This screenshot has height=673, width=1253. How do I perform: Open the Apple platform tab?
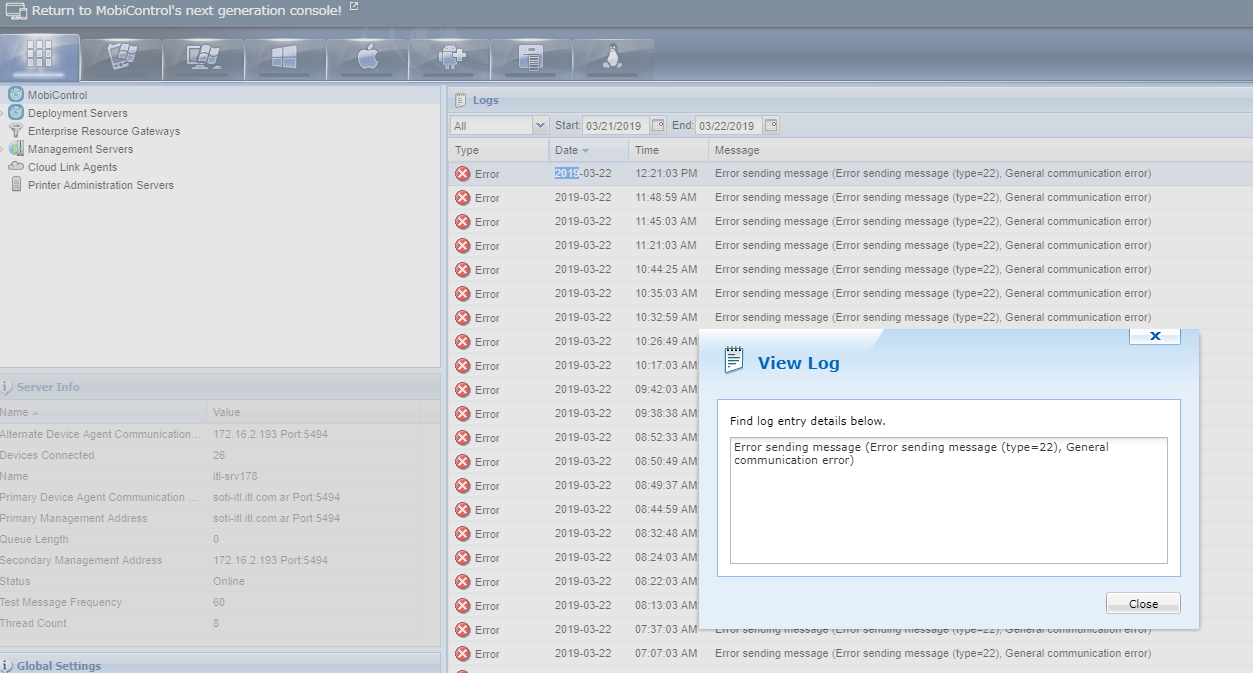[x=367, y=58]
